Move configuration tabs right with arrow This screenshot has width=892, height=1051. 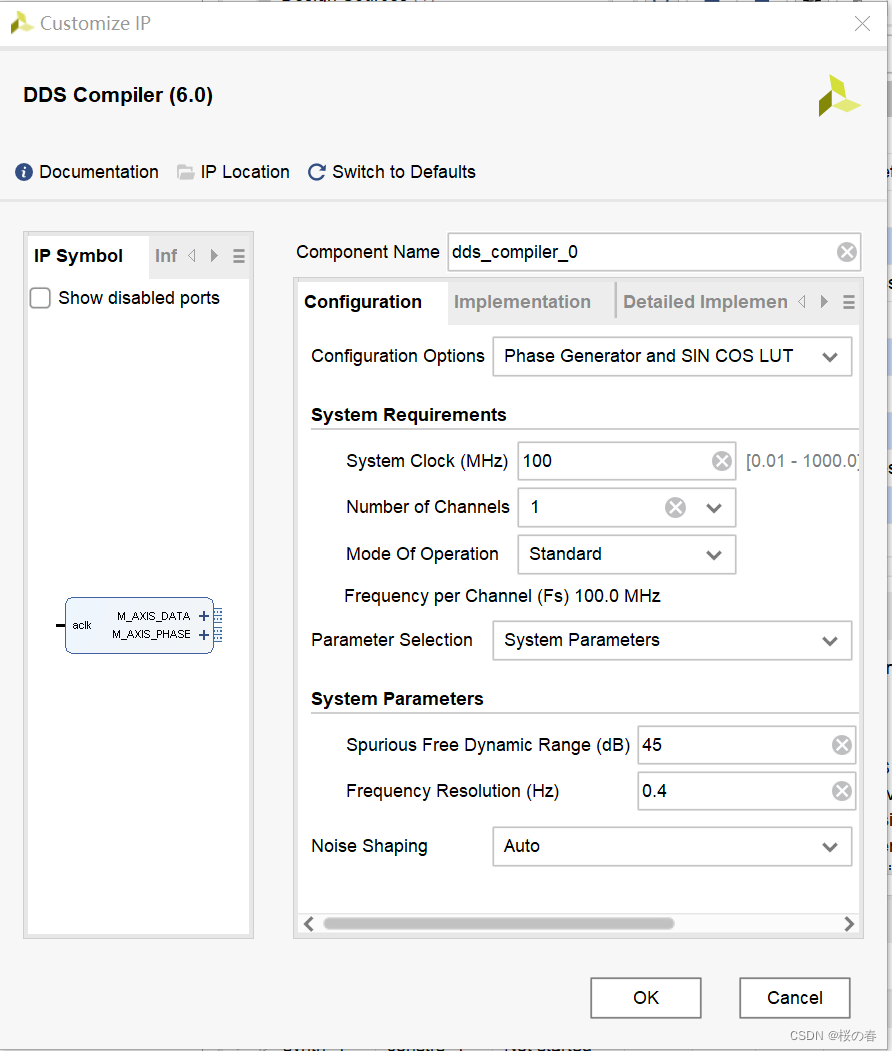pos(824,302)
